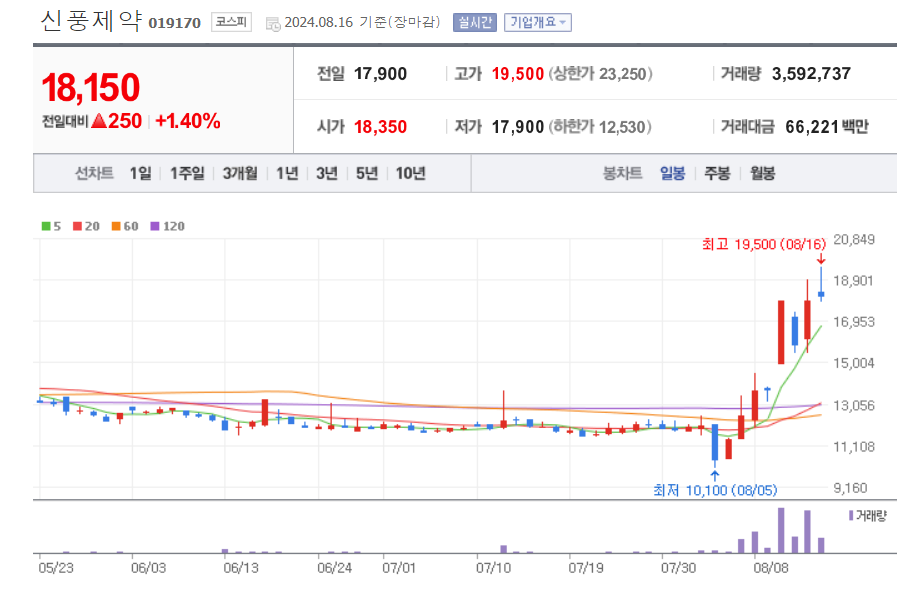Click the 9,160 price axis label
The image size is (897, 594).
[x=851, y=488]
